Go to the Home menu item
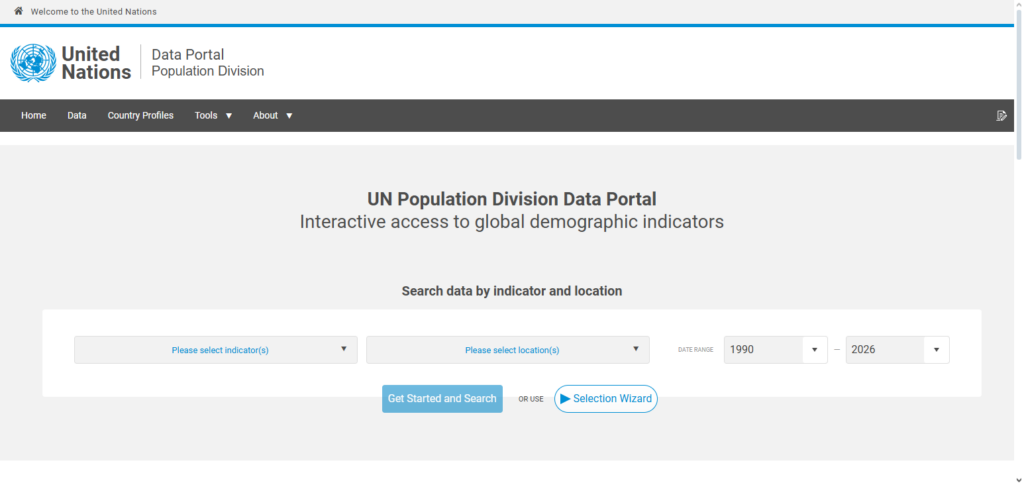 pyautogui.click(x=33, y=116)
